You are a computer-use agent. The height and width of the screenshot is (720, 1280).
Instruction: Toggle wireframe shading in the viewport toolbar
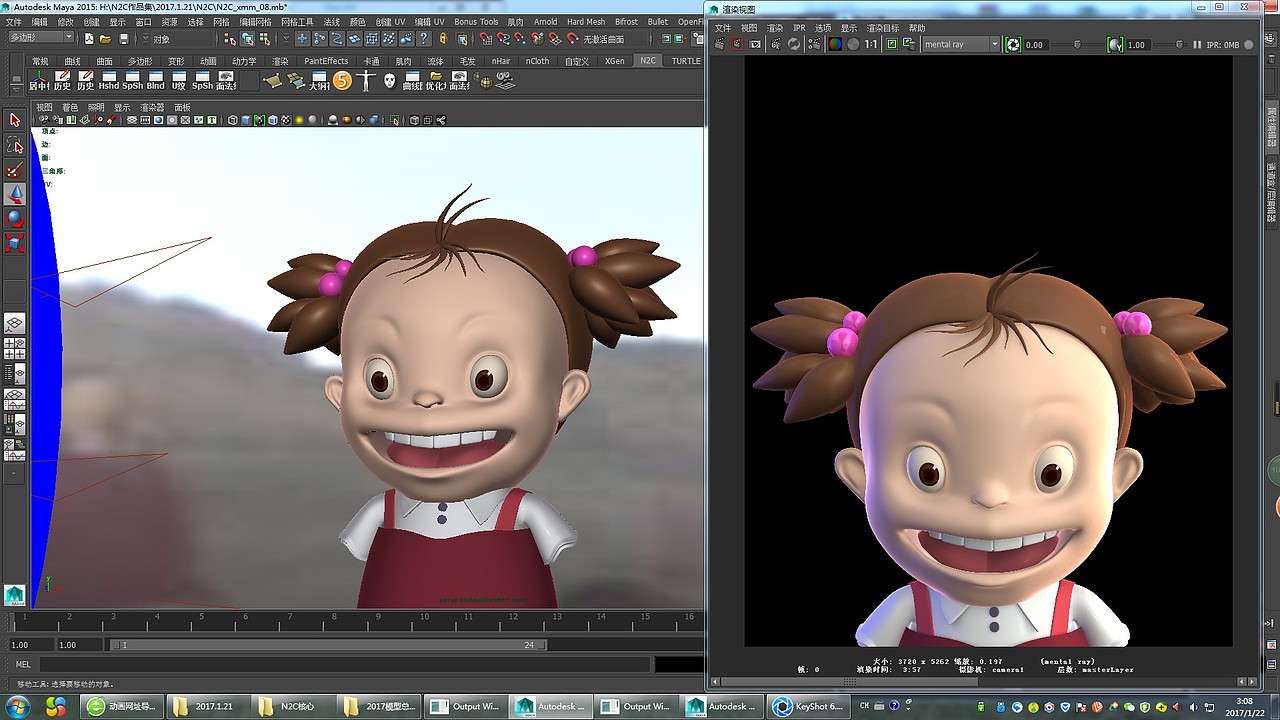click(x=233, y=120)
